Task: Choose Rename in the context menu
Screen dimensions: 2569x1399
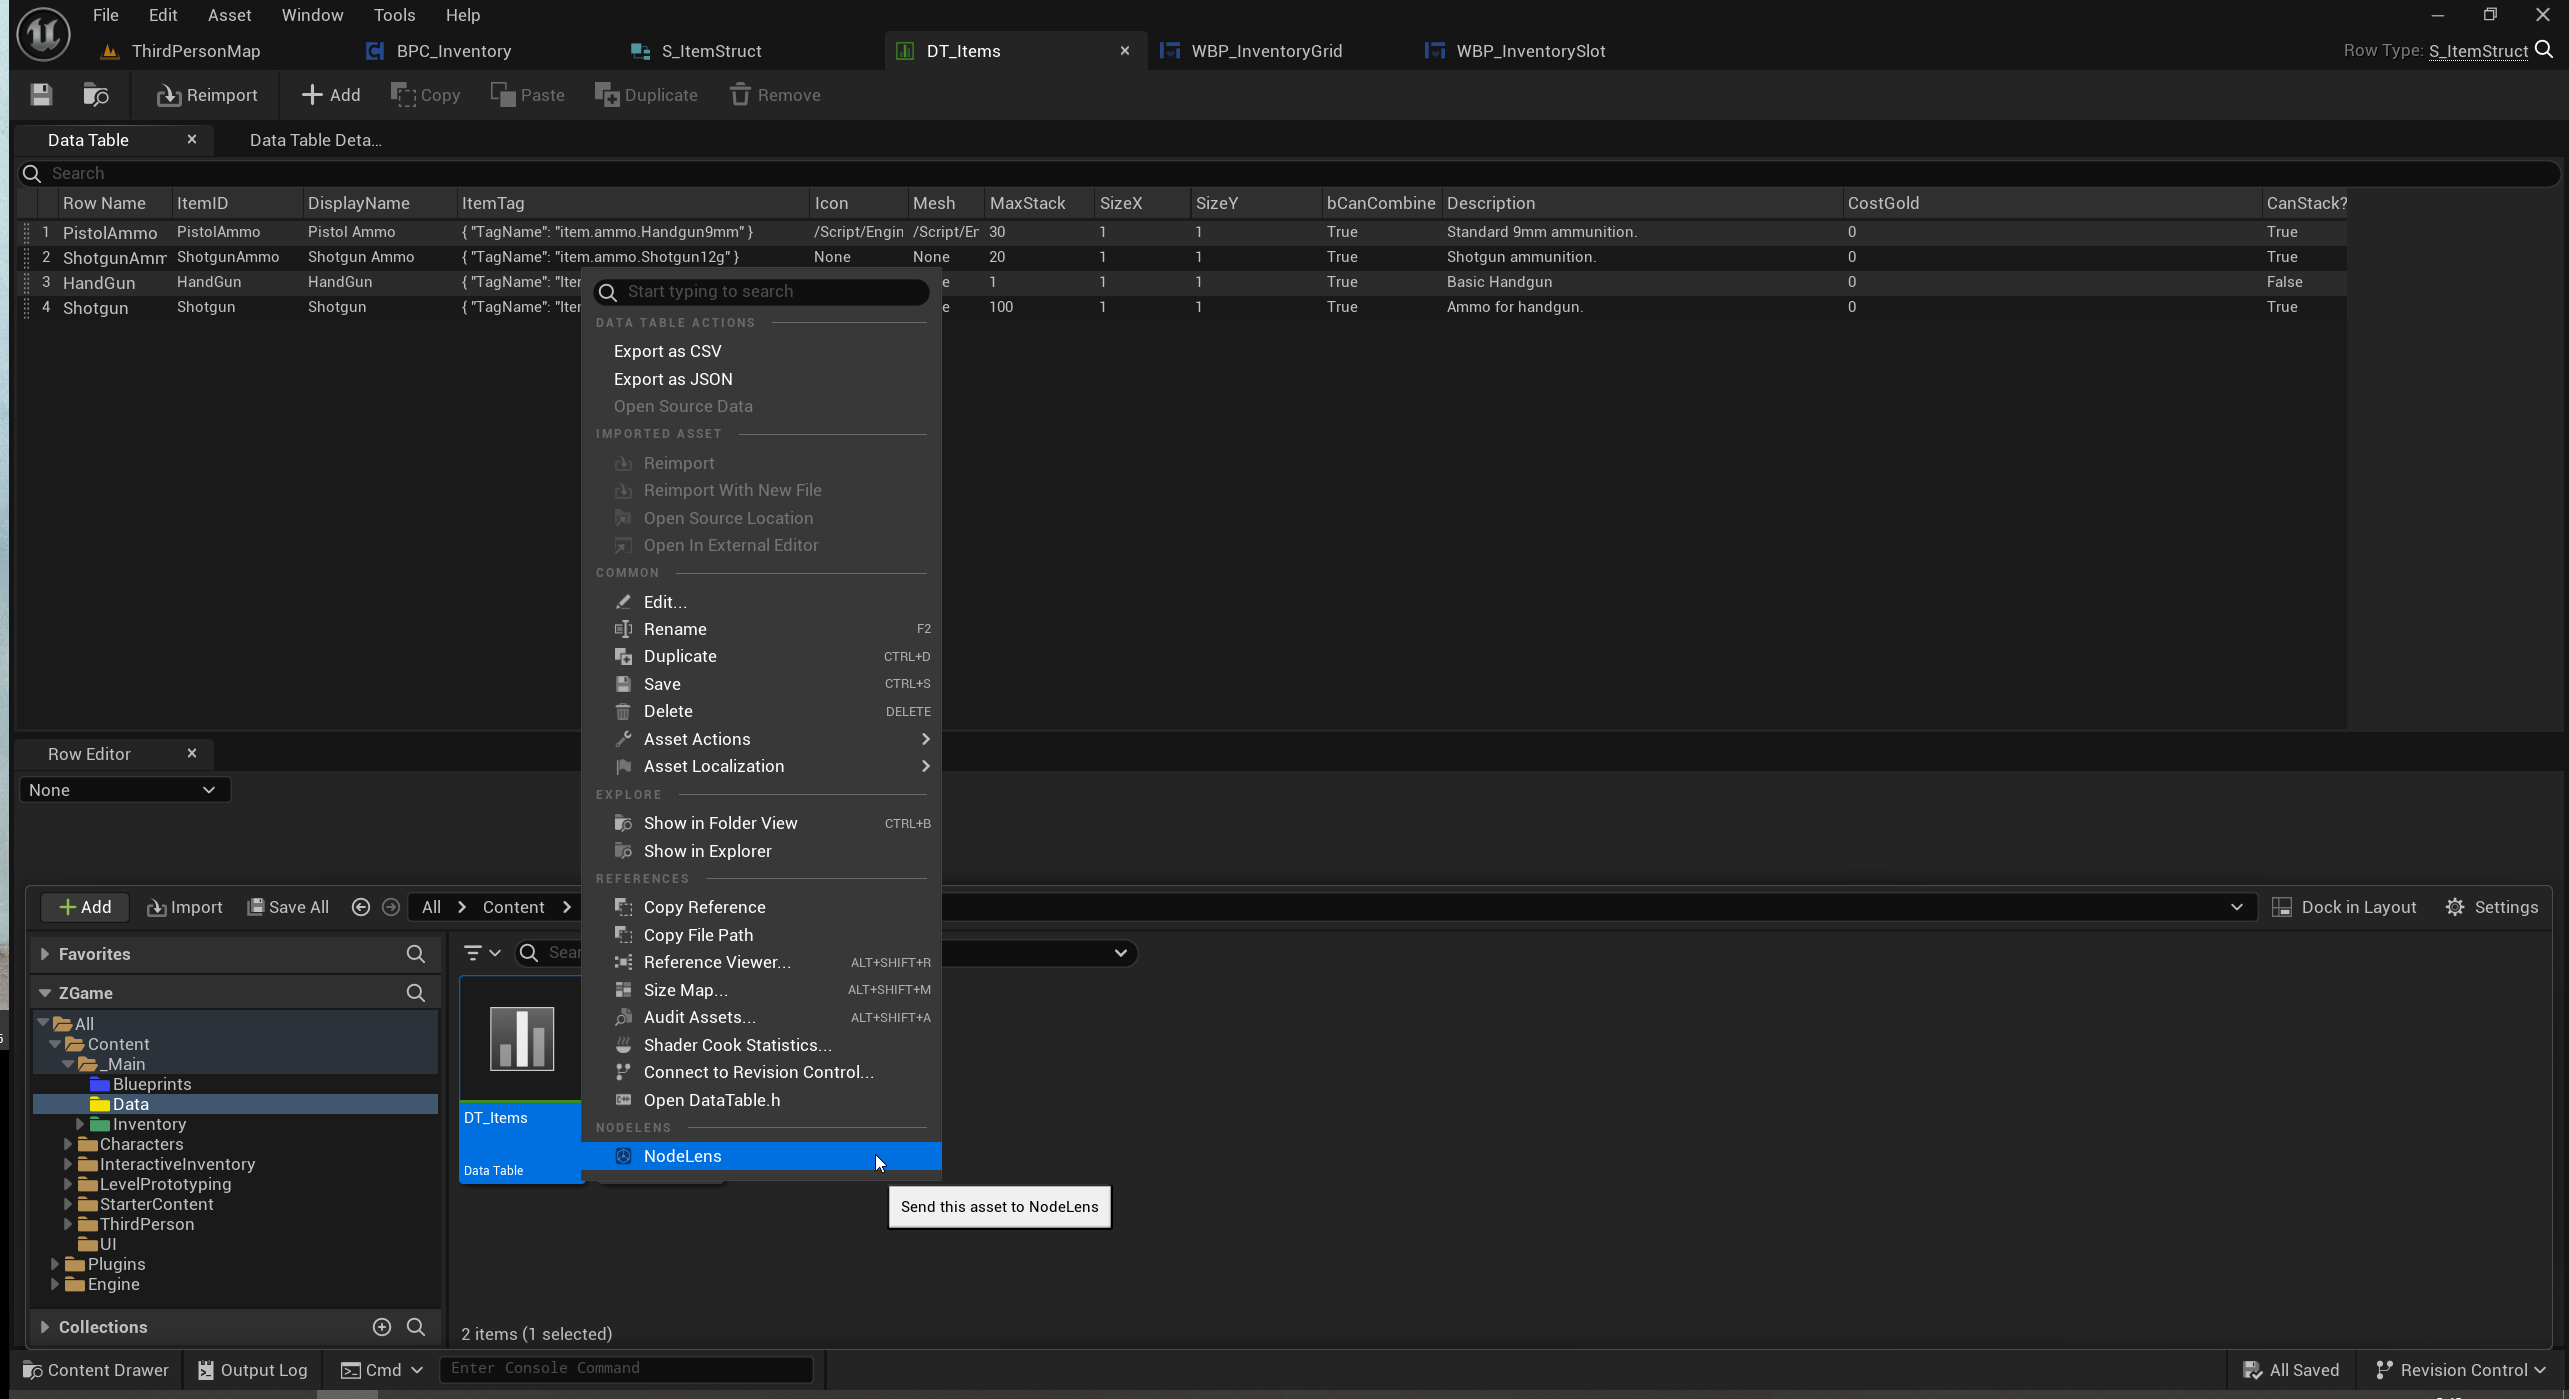Action: (x=762, y=629)
